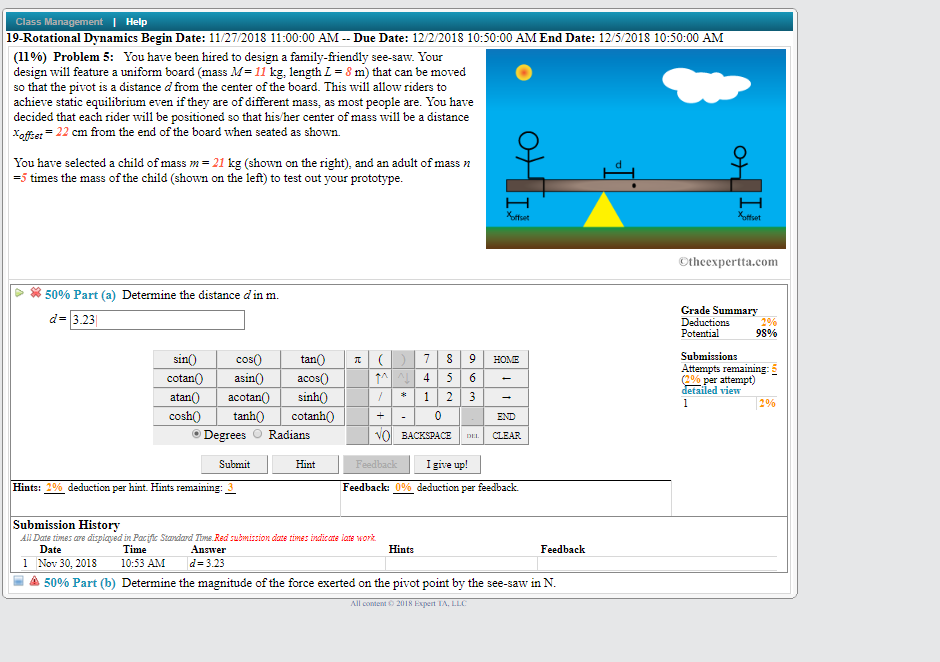Open the Help menu
Viewport: 940px width, 662px height.
(x=136, y=21)
